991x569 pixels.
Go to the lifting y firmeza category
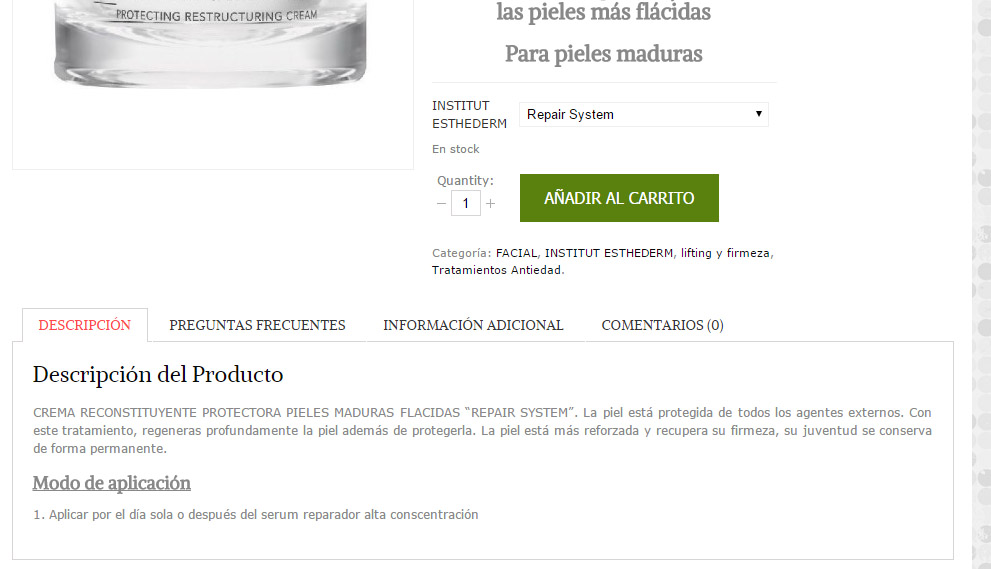[725, 253]
